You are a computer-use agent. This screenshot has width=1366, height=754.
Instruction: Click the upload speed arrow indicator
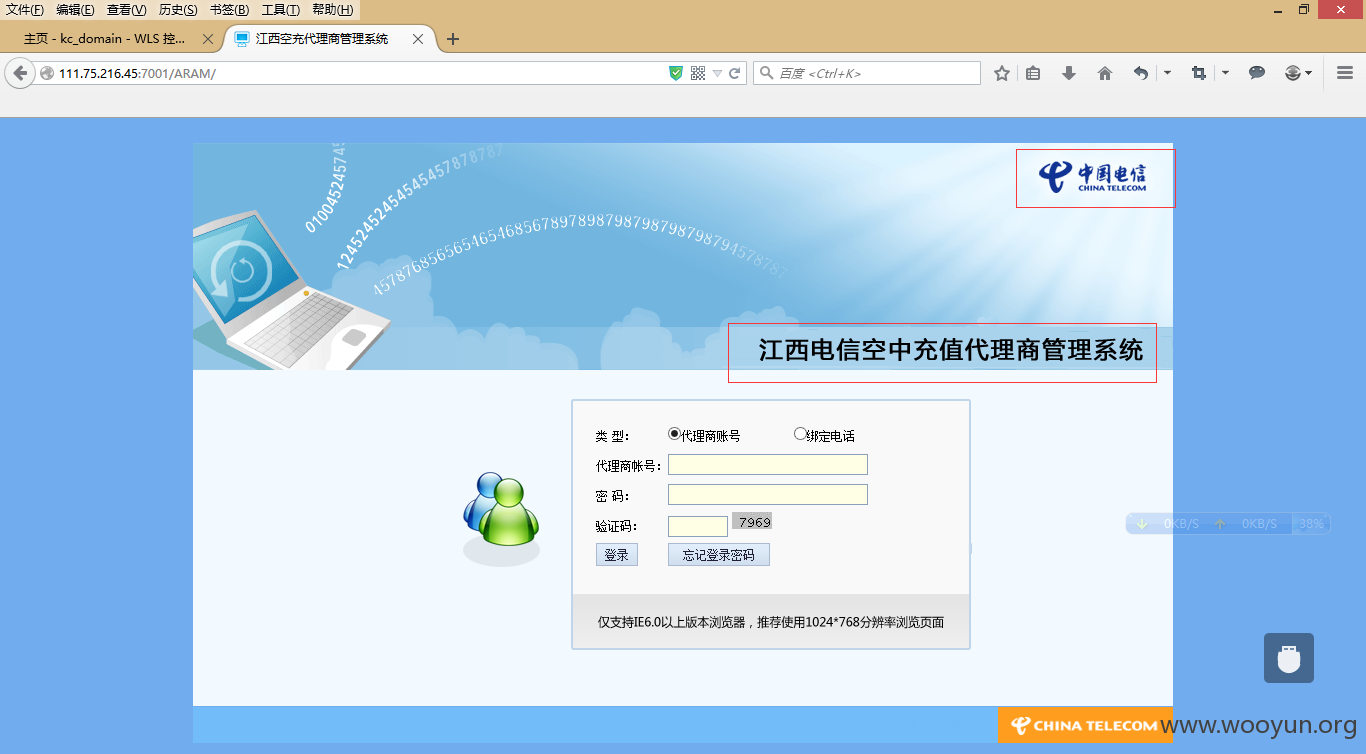[x=1219, y=524]
